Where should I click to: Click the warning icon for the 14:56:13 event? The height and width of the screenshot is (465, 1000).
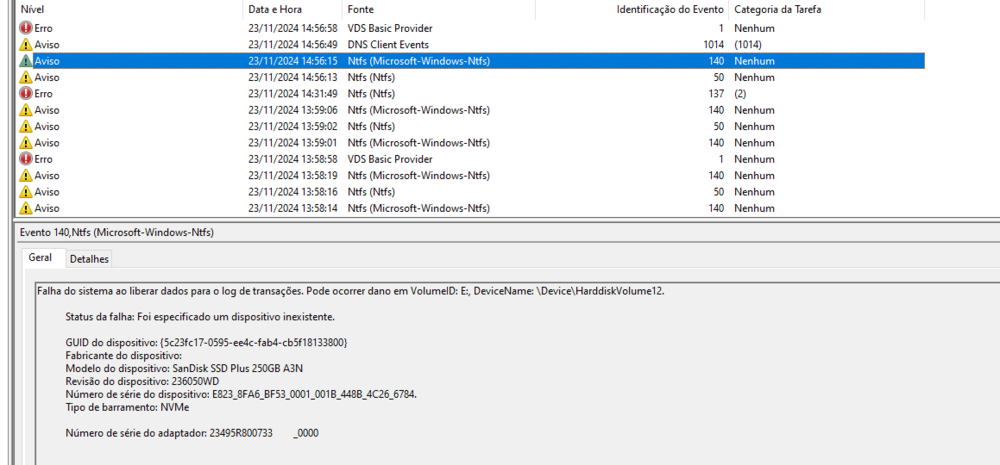26,77
